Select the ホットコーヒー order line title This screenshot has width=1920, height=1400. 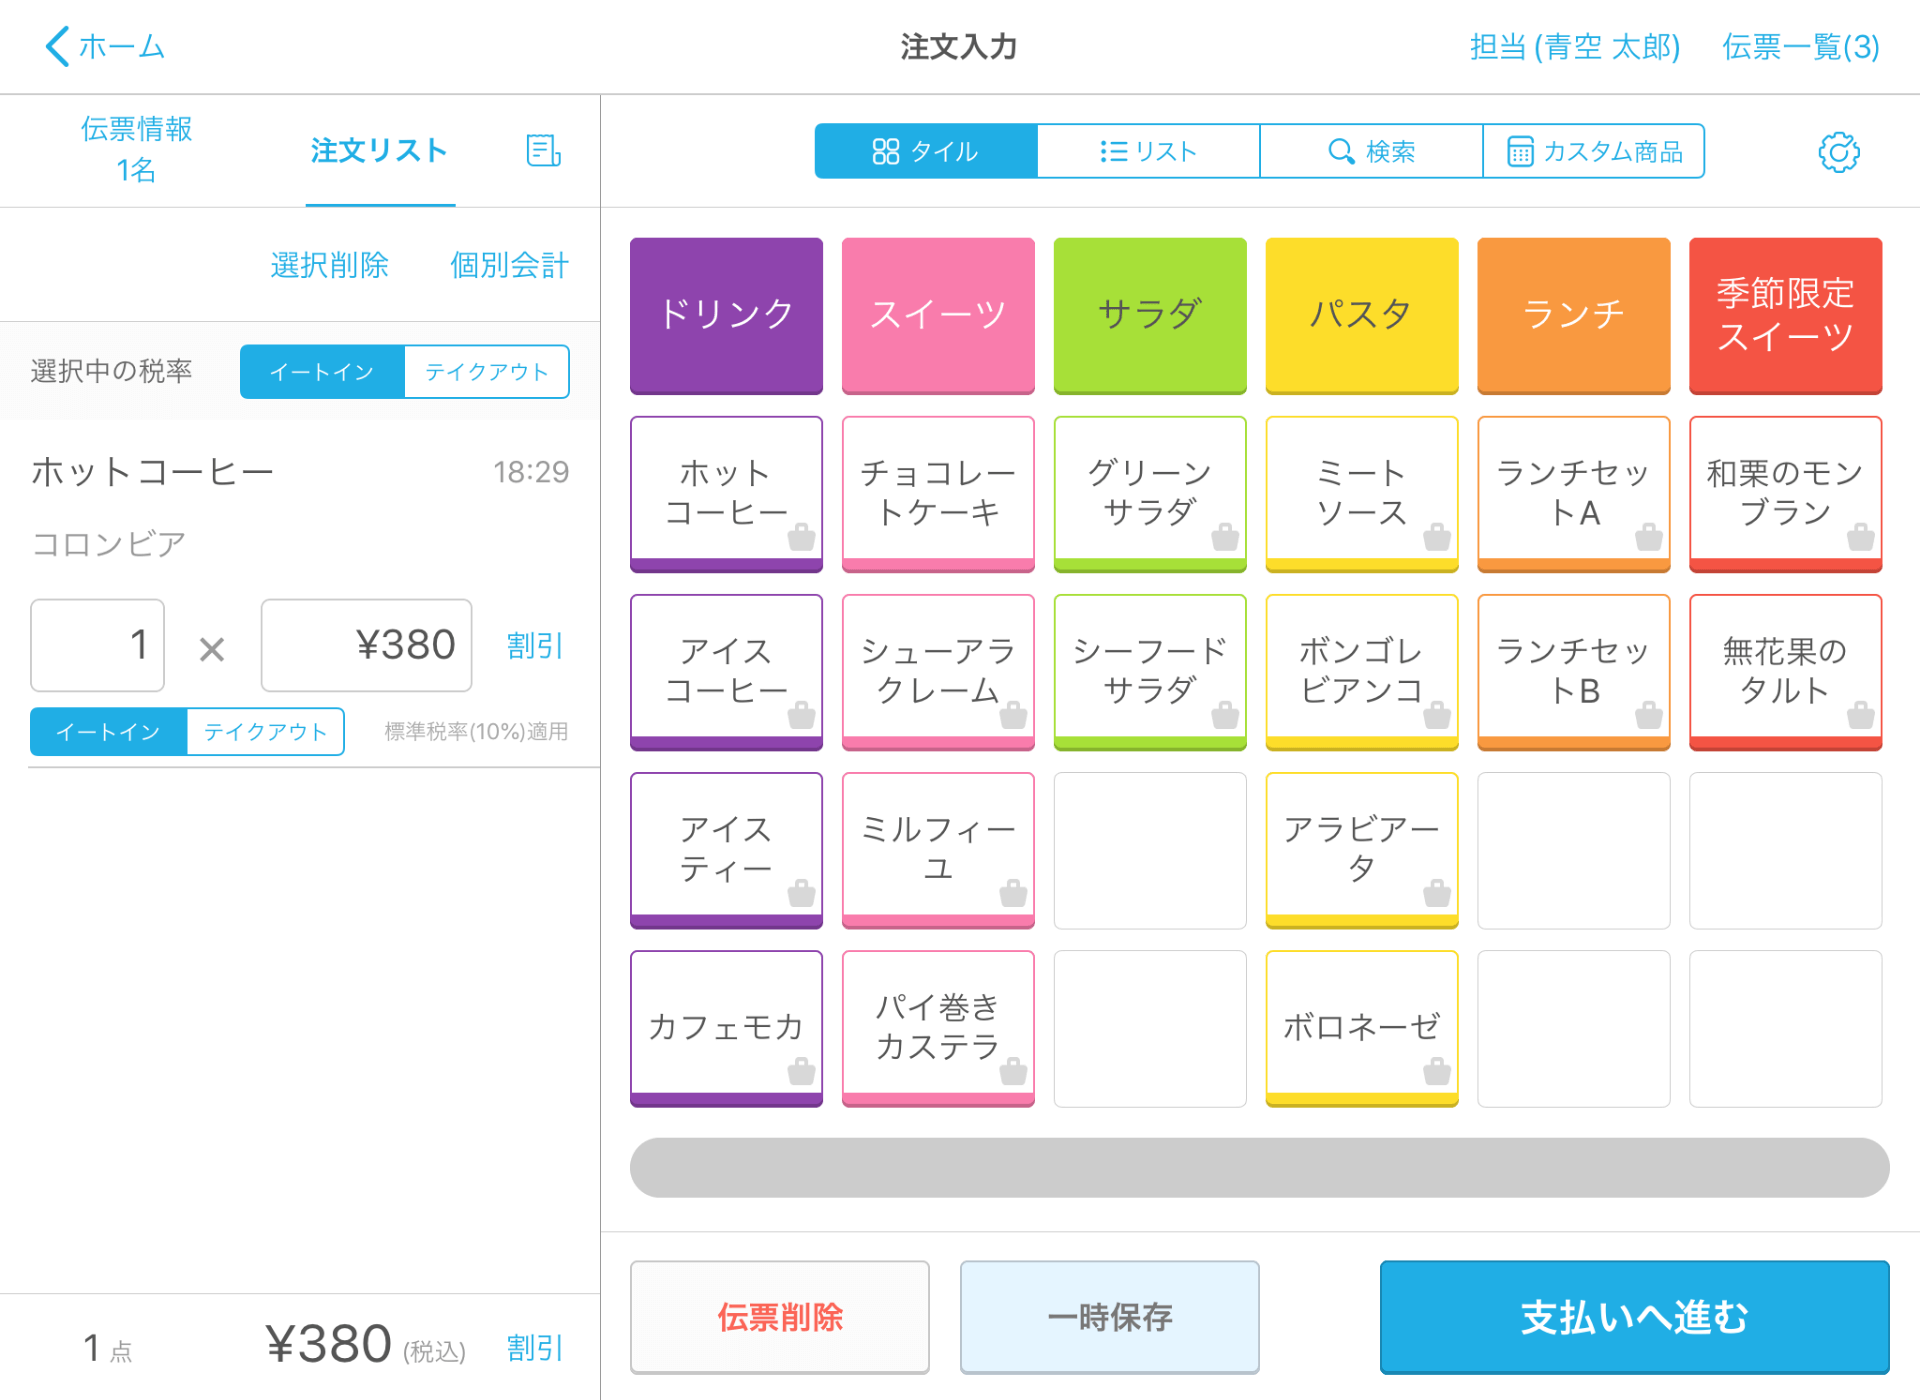tap(152, 471)
